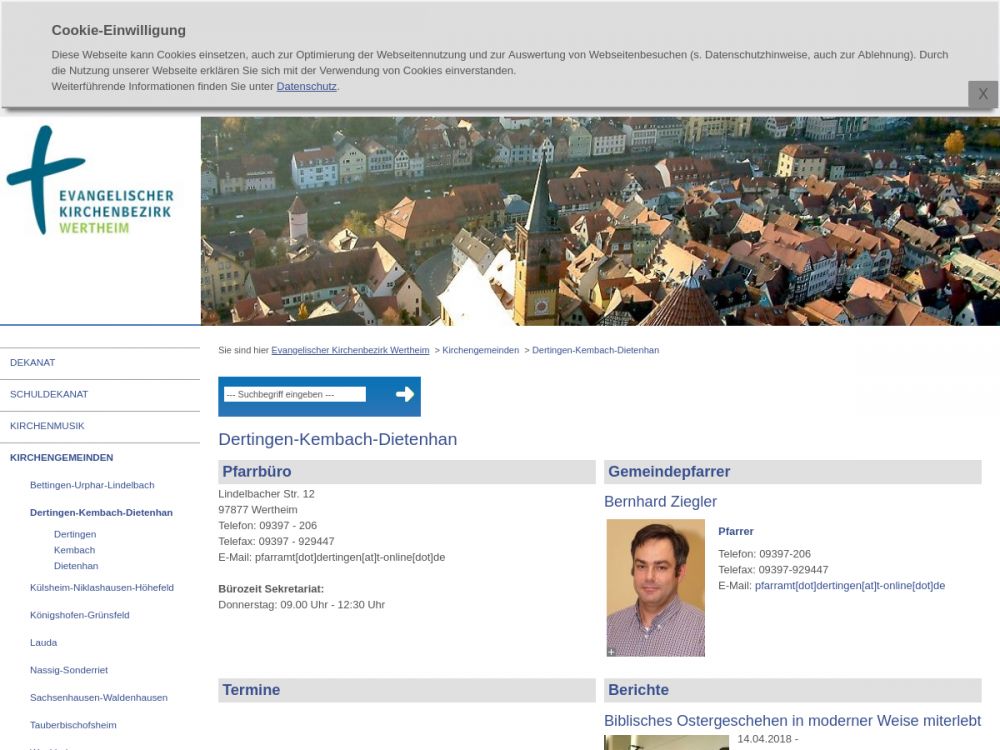Click into the Suchbegriff search field
This screenshot has height=750, width=1000.
pos(294,394)
